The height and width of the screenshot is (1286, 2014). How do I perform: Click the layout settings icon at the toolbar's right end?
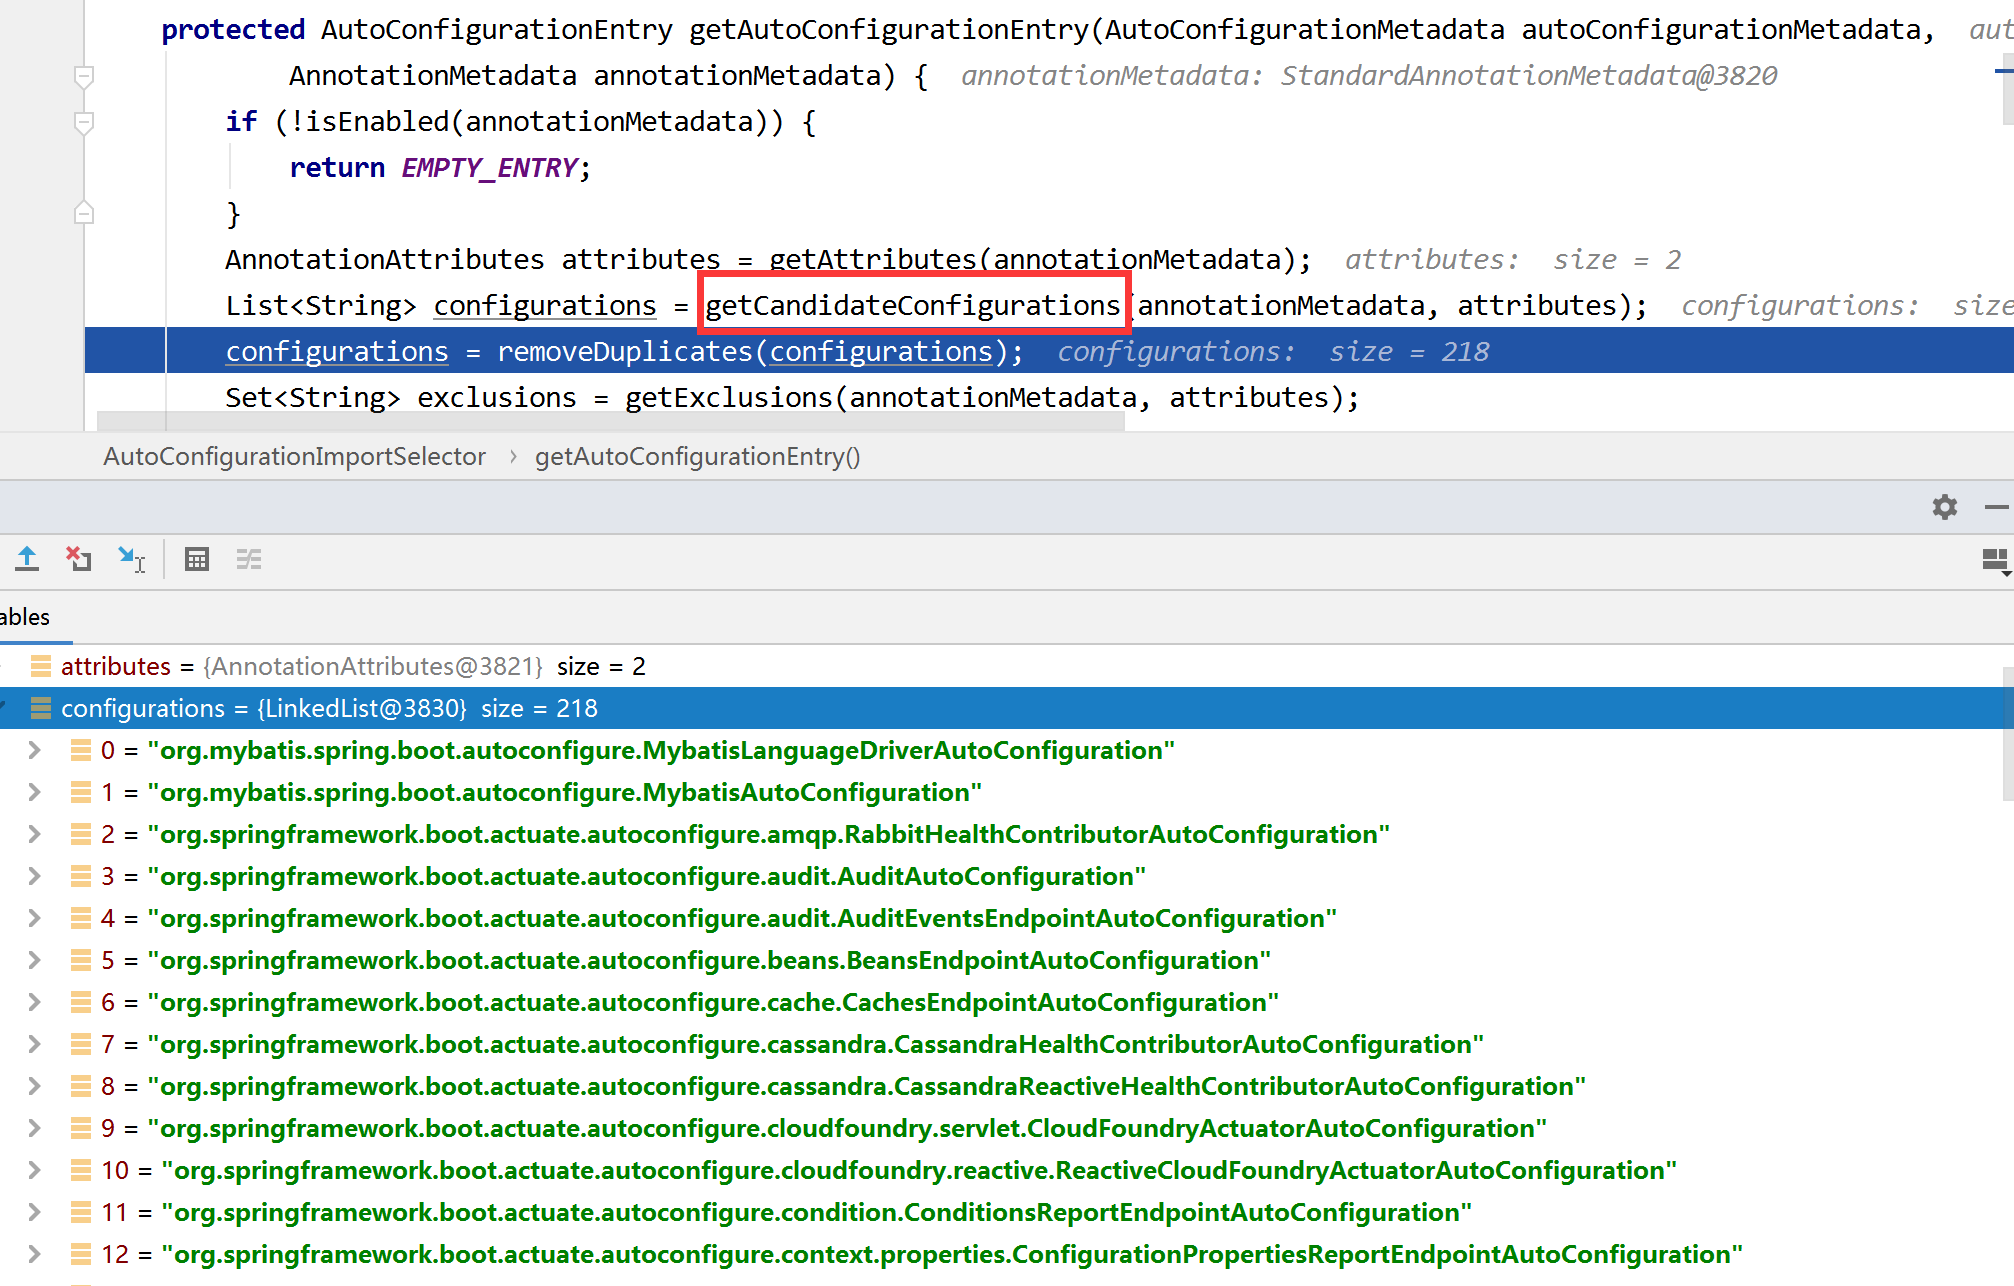point(1997,562)
